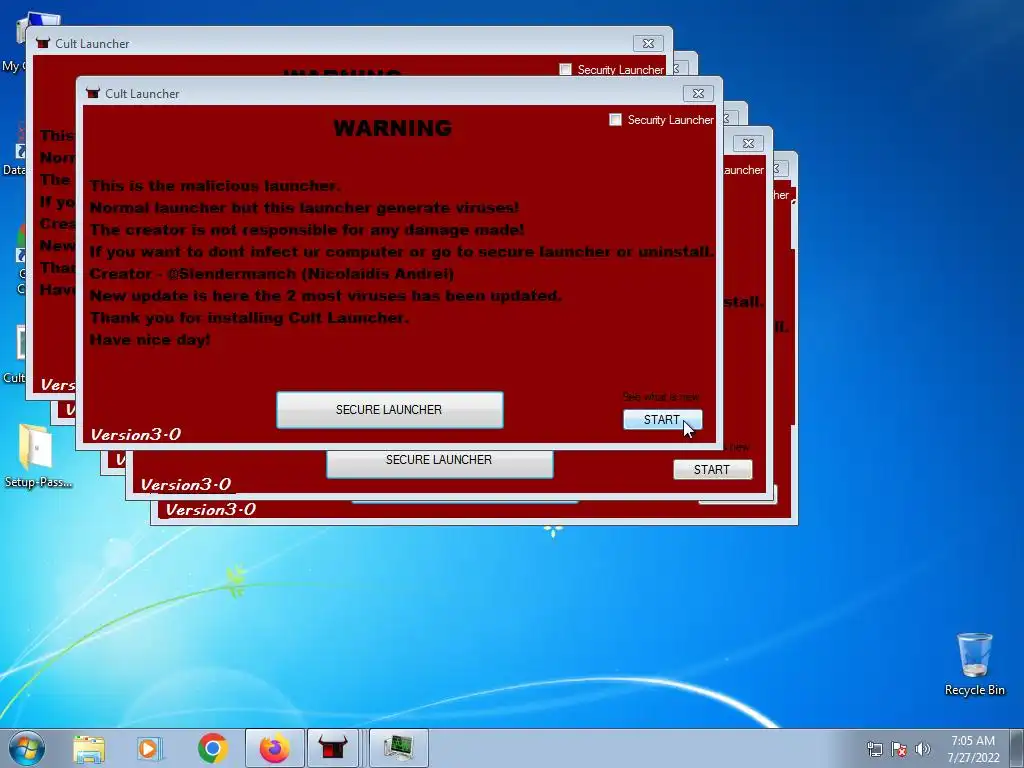This screenshot has height=768, width=1024.
Task: Click SECURE LAUNCHER in the window behind the front one
Action: (x=440, y=463)
